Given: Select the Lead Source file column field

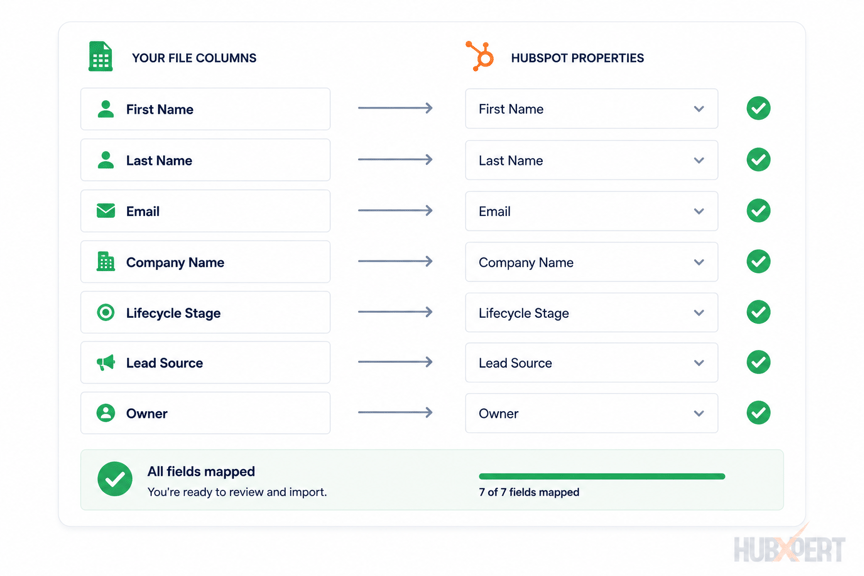Looking at the screenshot, I should coord(206,363).
